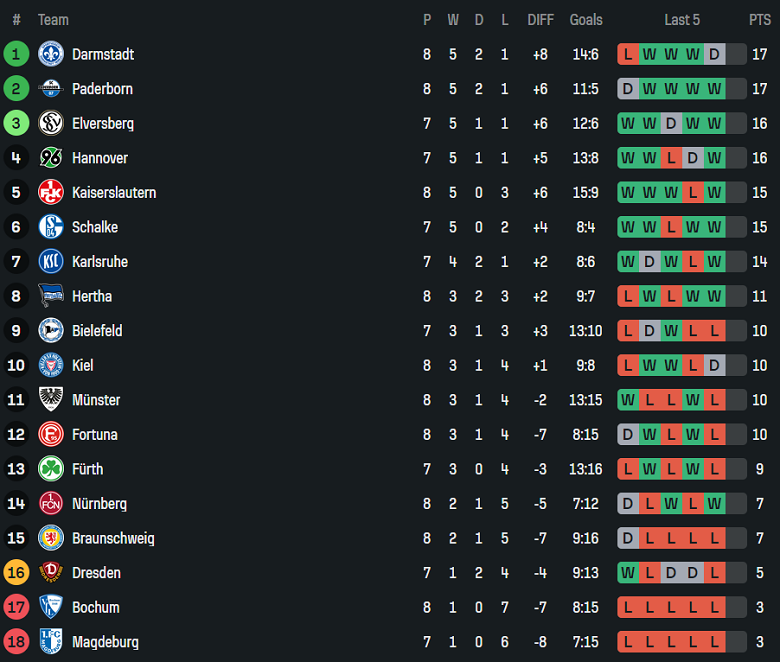Select the Elversberg club badge
780x662 pixels.
point(51,123)
